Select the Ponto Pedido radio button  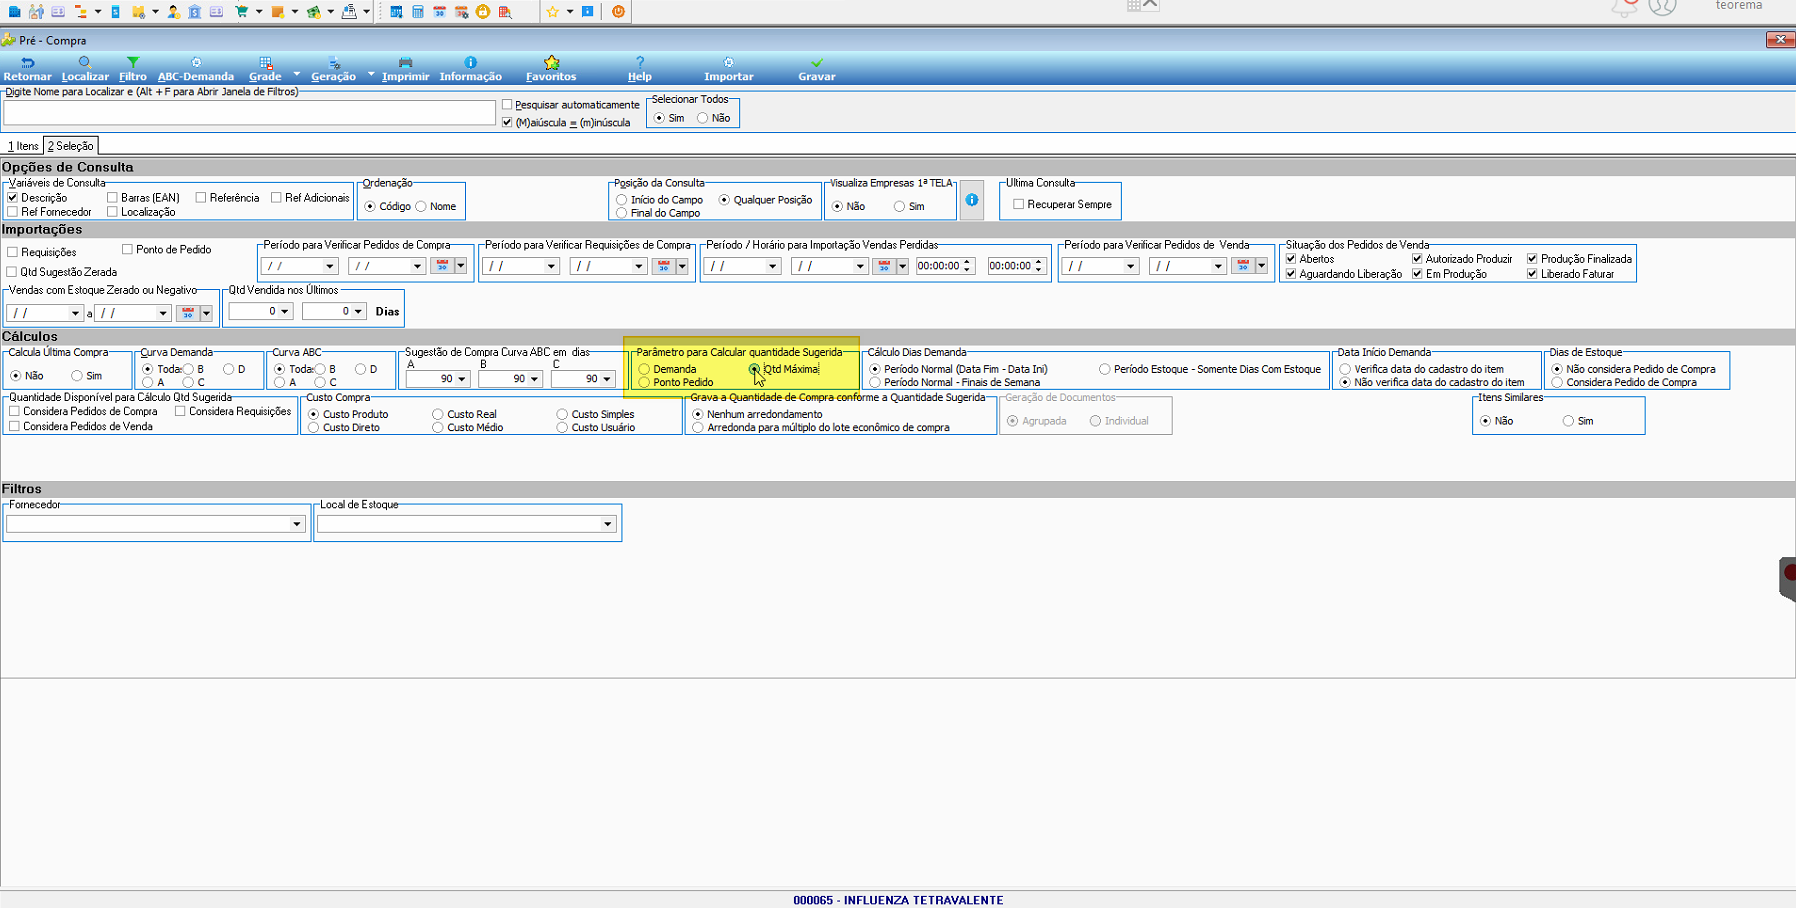coord(644,382)
